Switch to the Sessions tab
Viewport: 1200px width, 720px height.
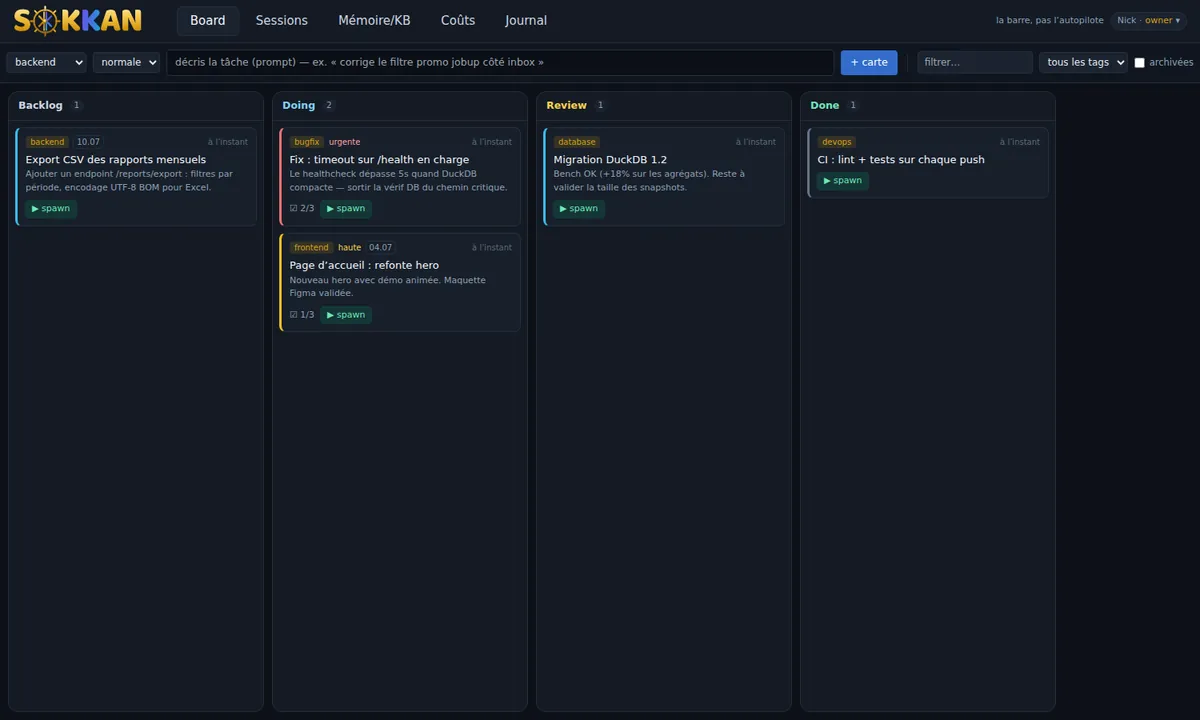point(282,20)
